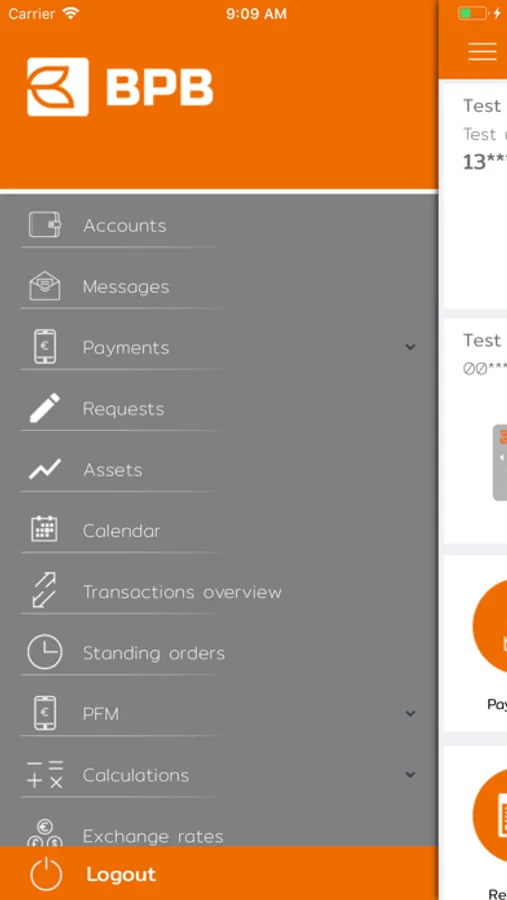
Task: Tap the orange Payments circle on dashboard
Action: pyautogui.click(x=490, y=626)
